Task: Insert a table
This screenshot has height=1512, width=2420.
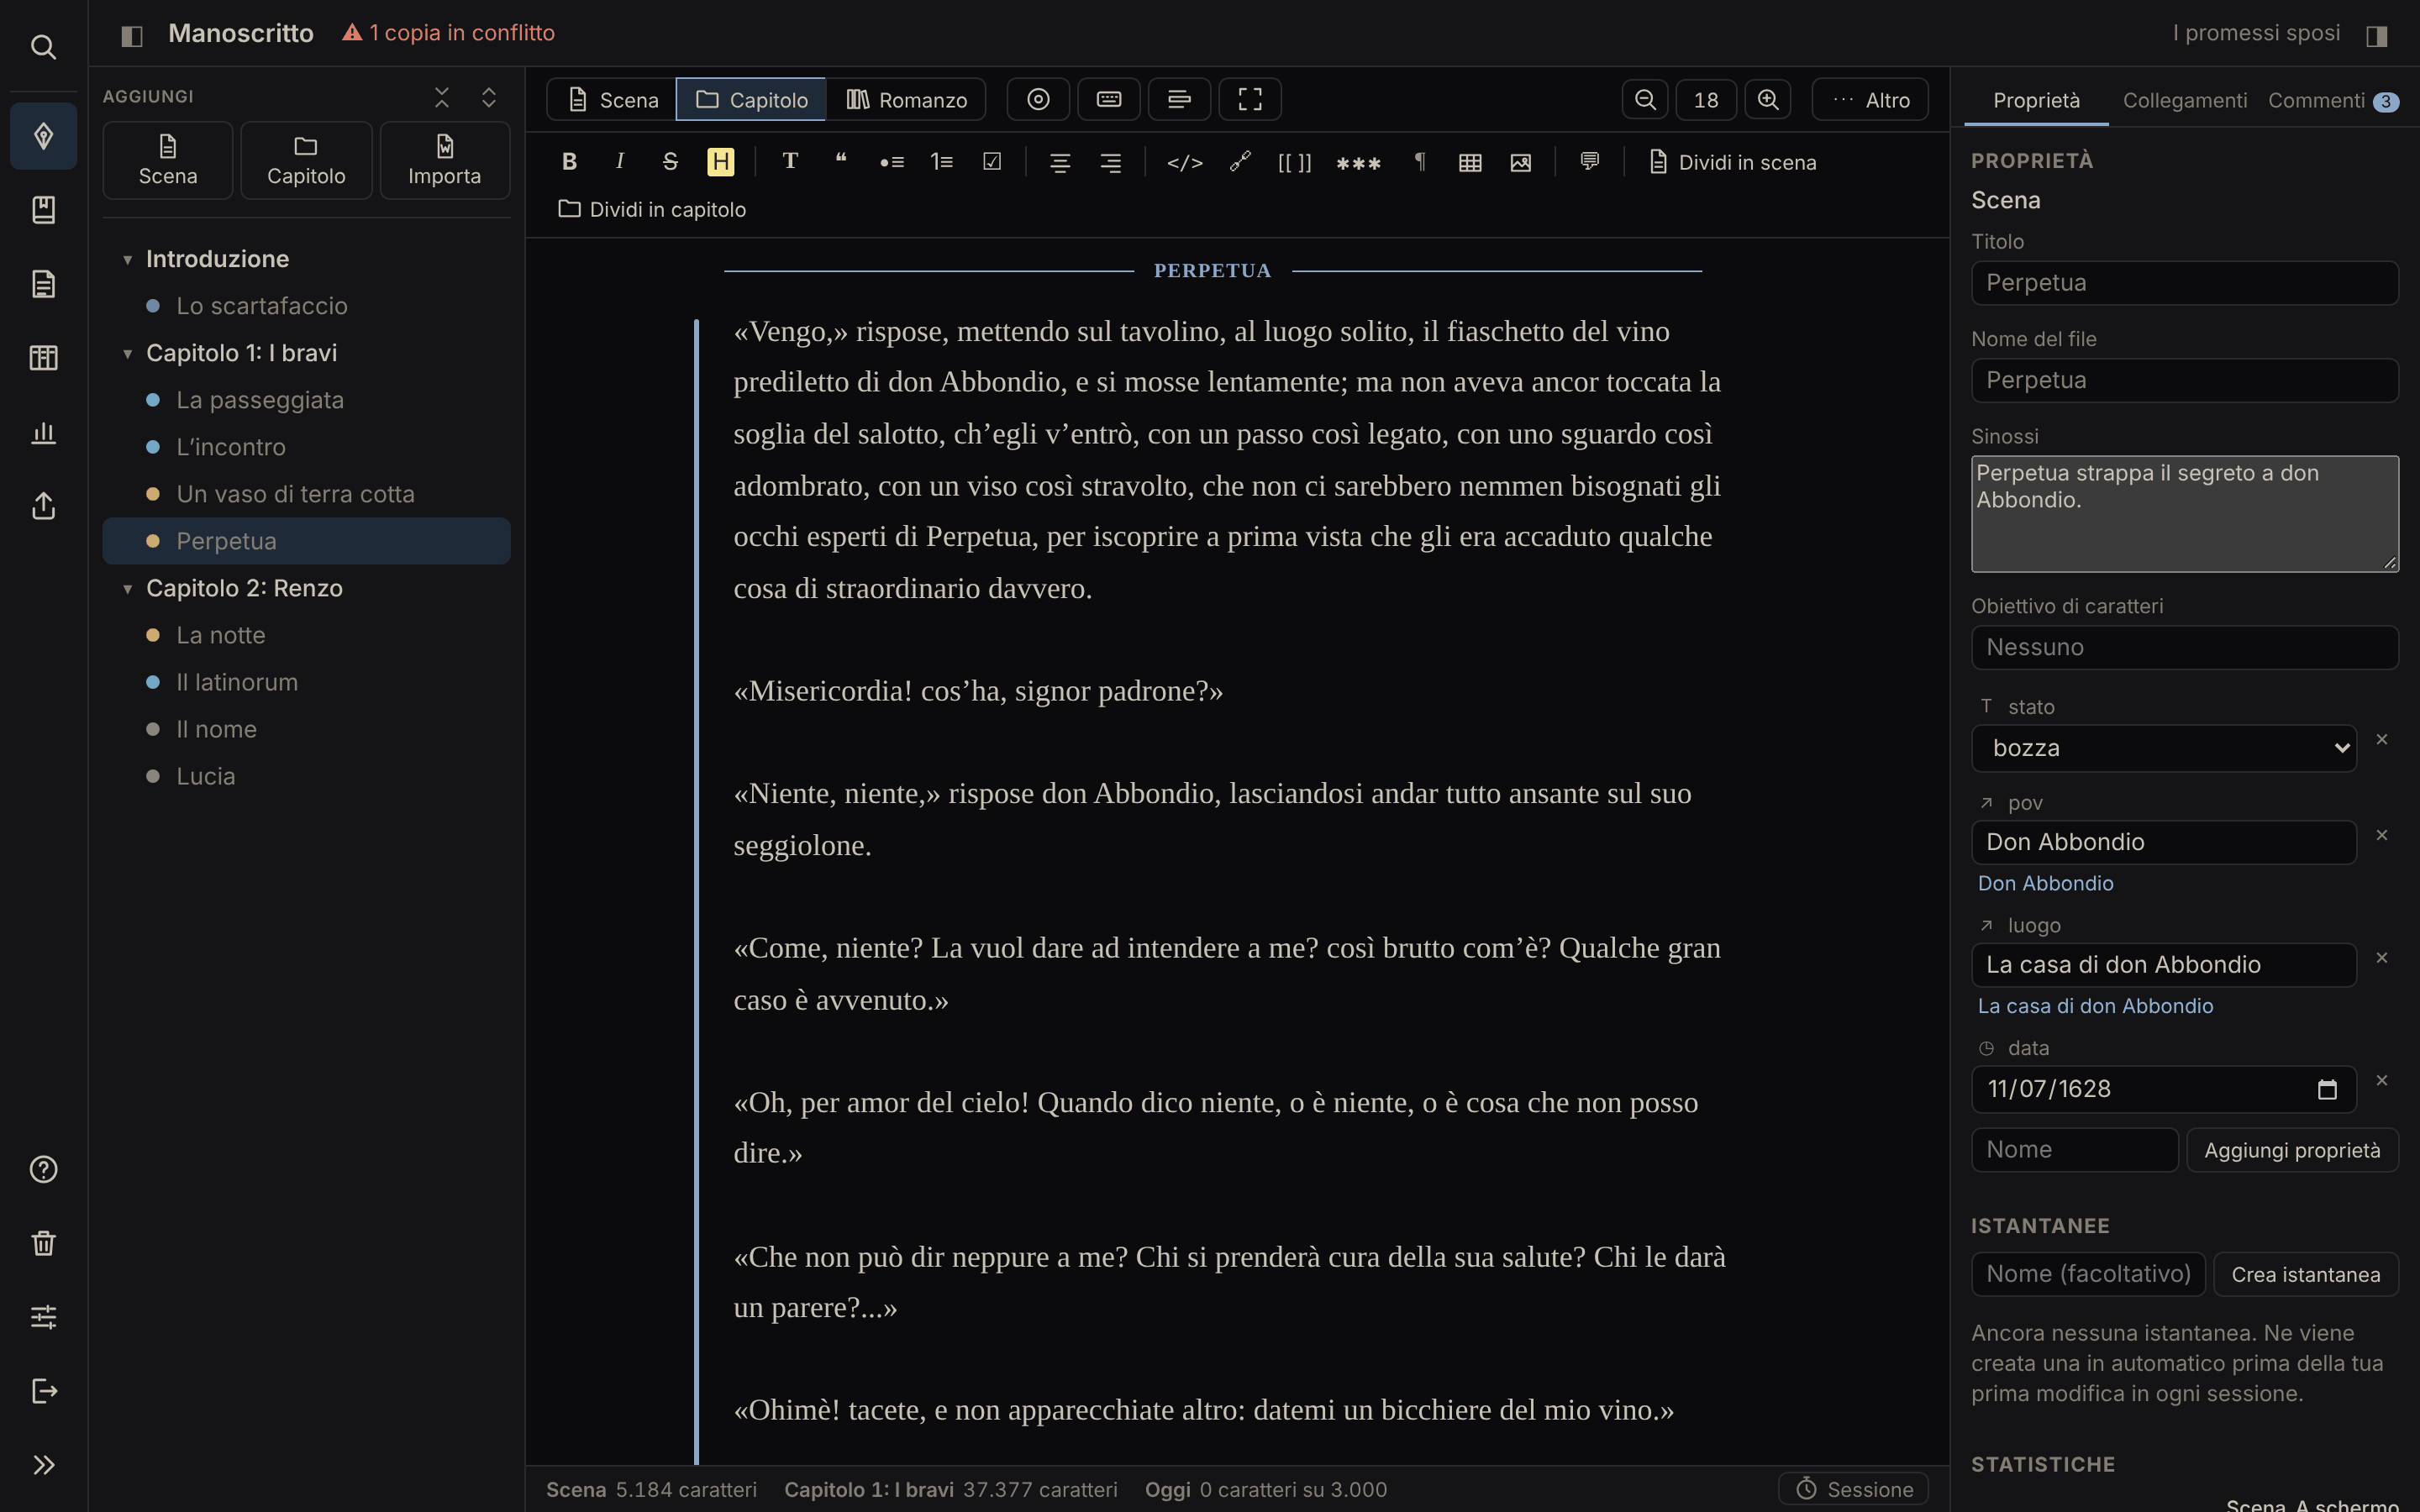Action: (1470, 162)
